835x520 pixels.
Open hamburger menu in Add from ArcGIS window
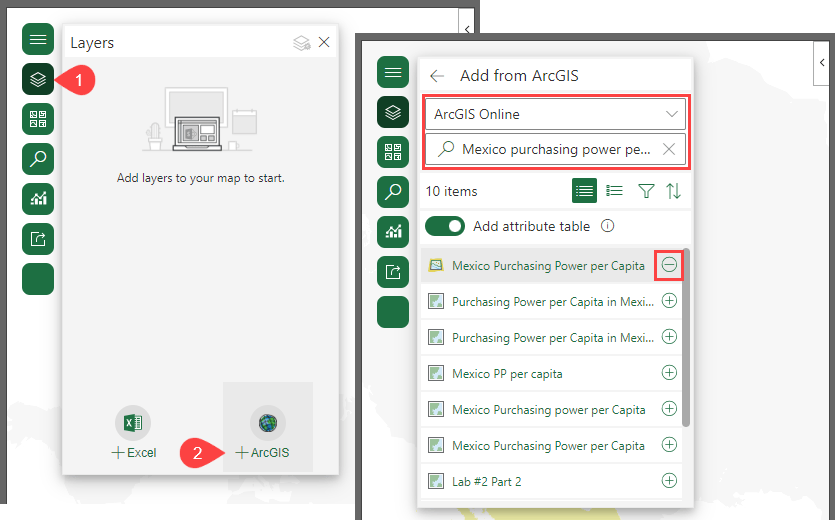click(393, 72)
